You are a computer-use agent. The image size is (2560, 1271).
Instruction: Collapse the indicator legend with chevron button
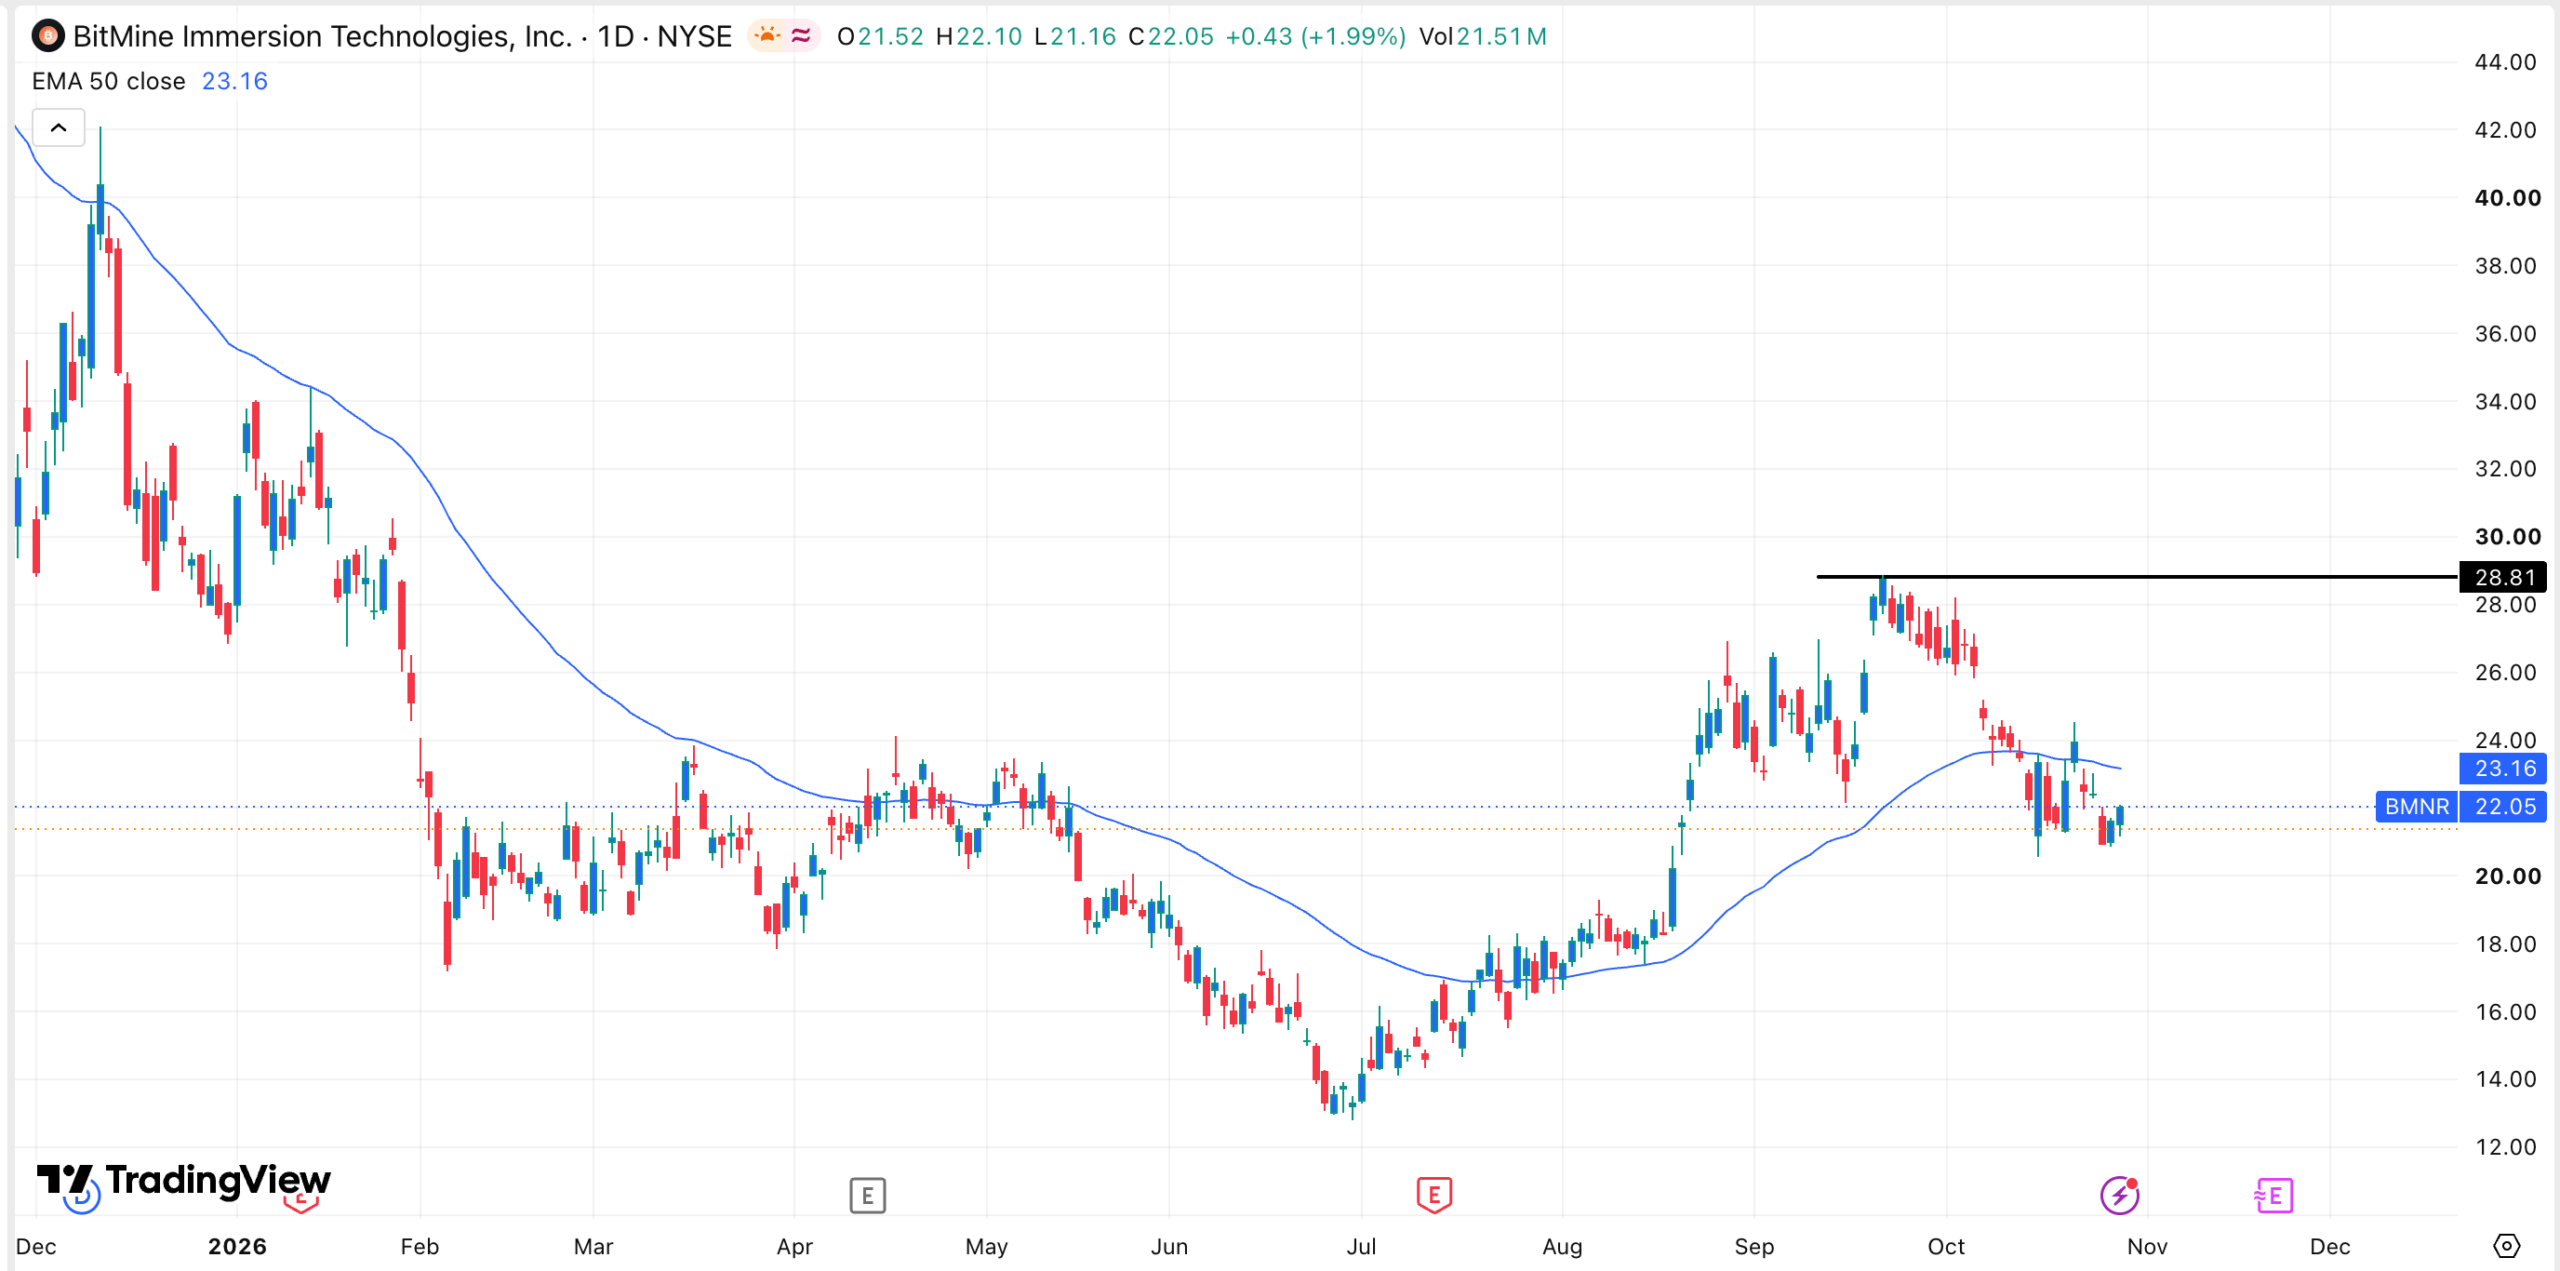pos(58,128)
